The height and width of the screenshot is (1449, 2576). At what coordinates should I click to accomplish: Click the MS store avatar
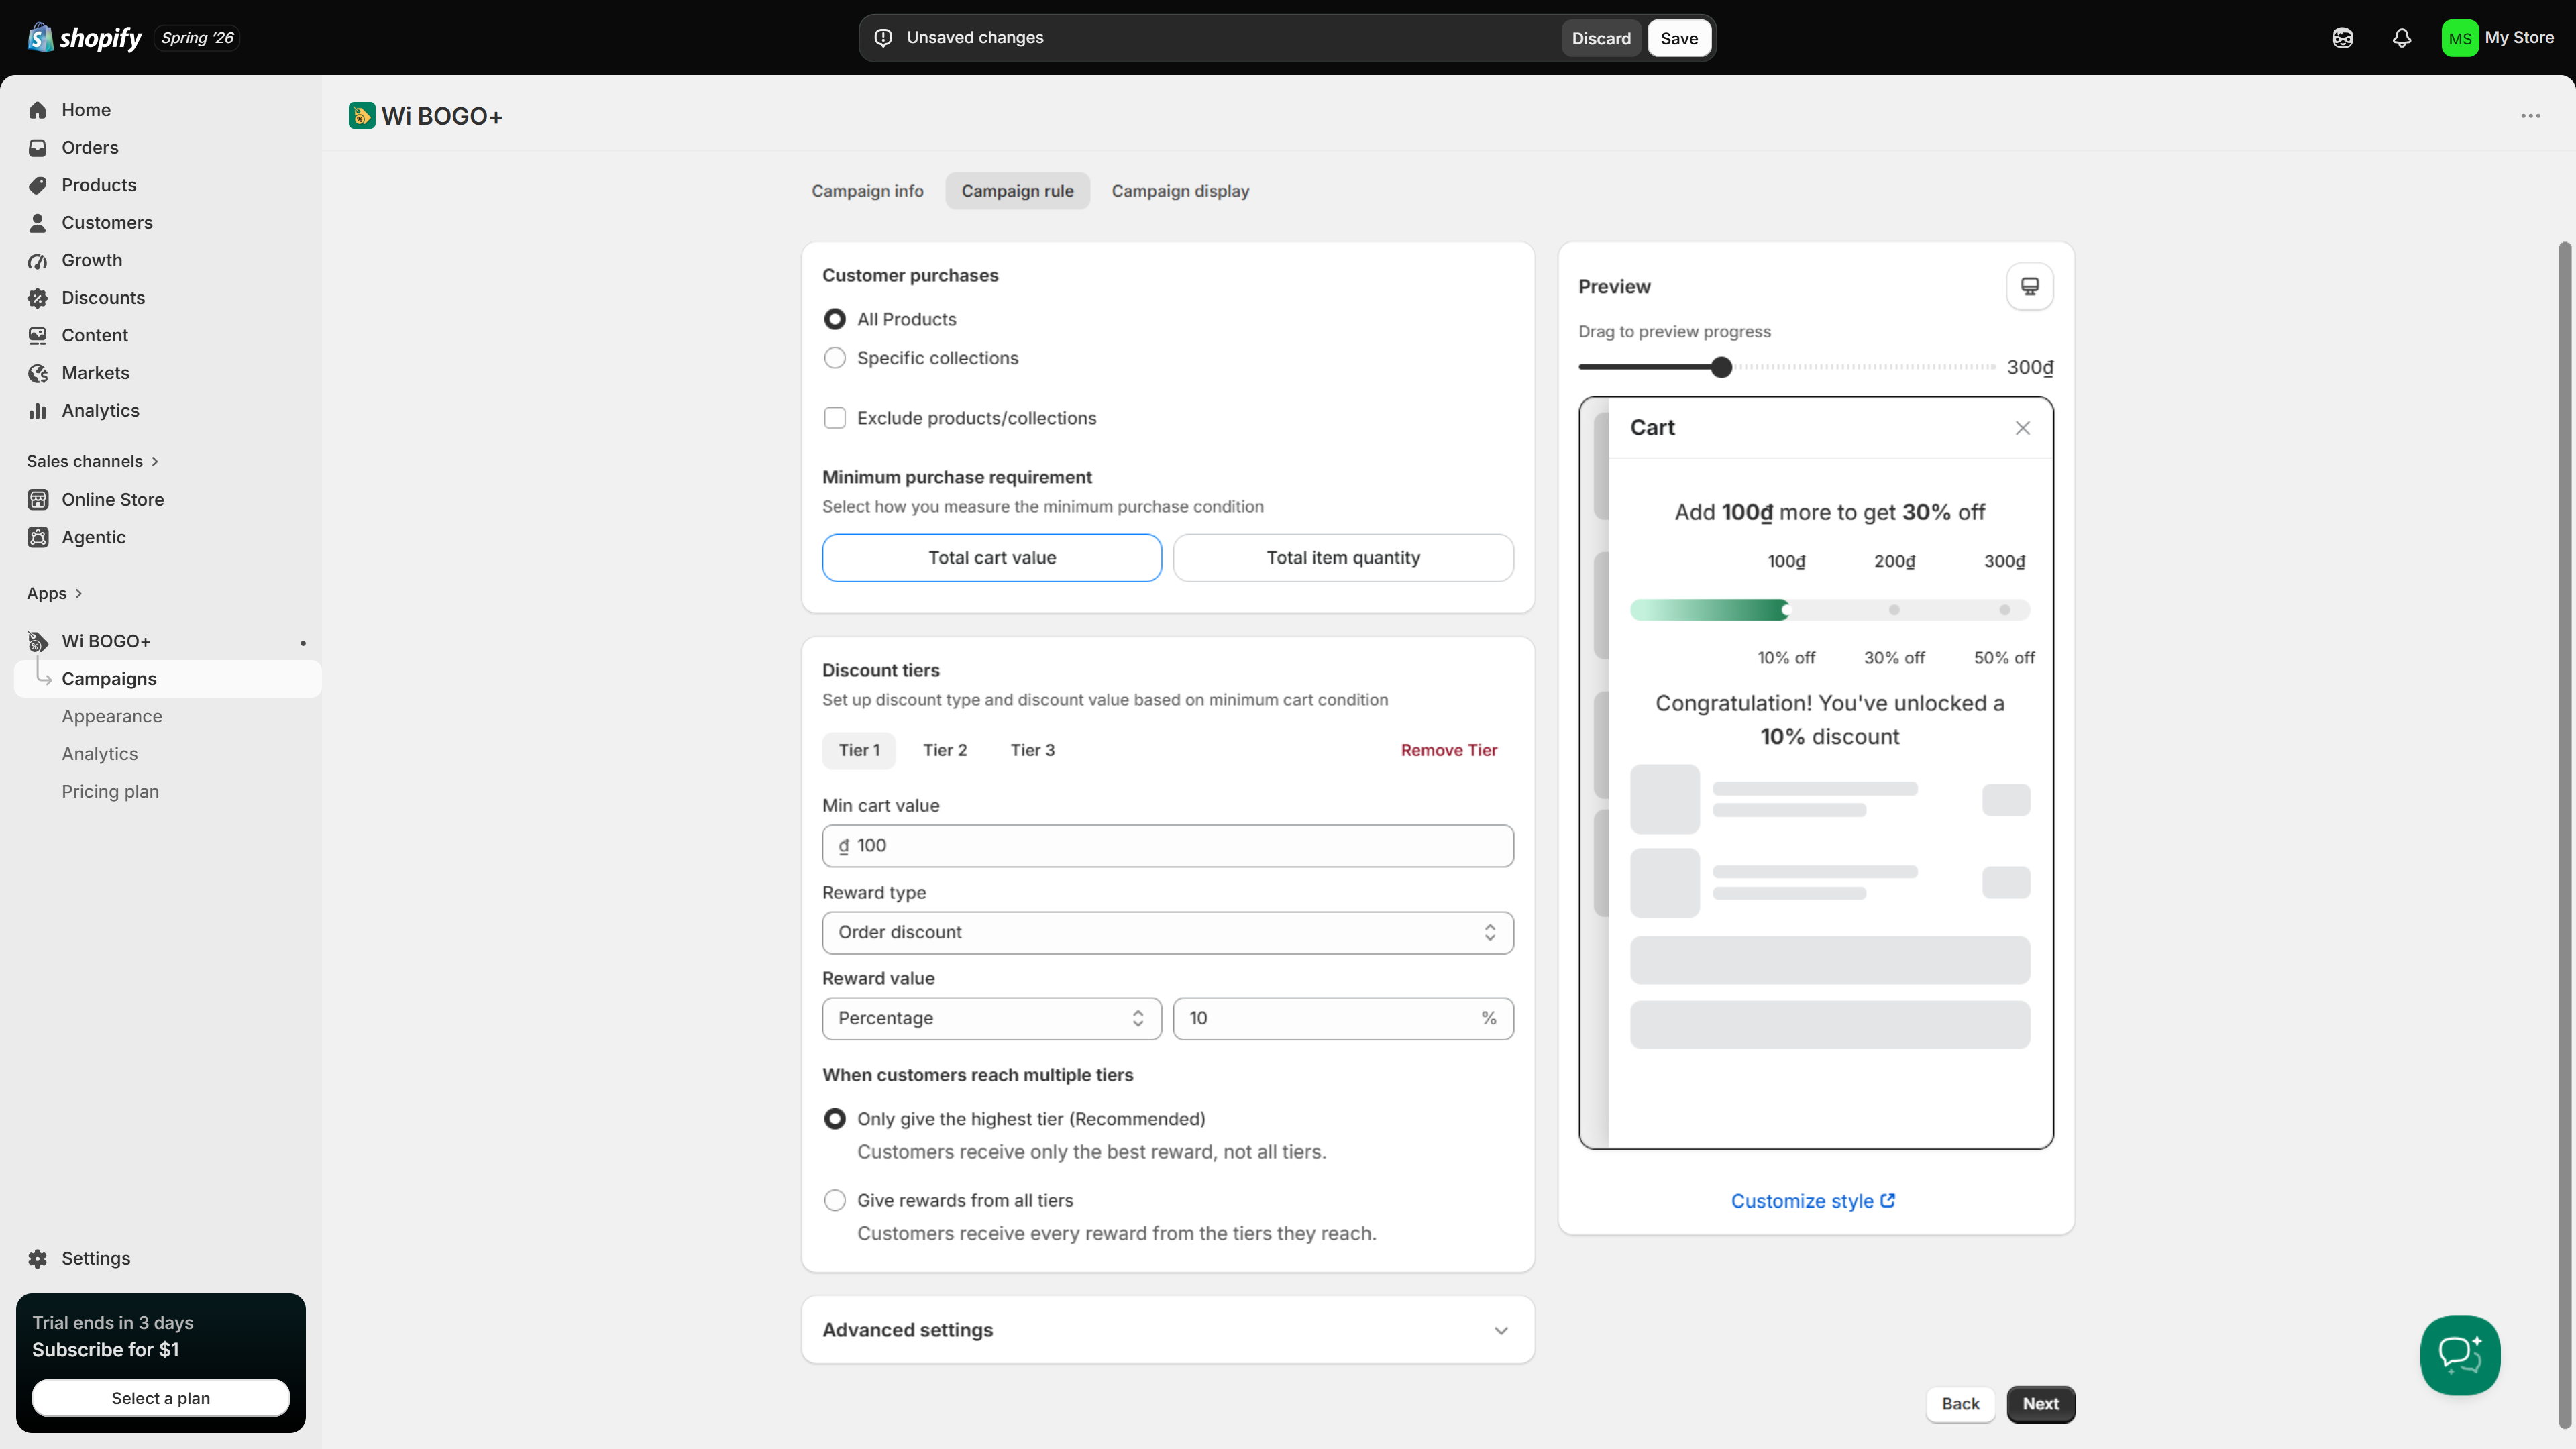pos(2460,38)
